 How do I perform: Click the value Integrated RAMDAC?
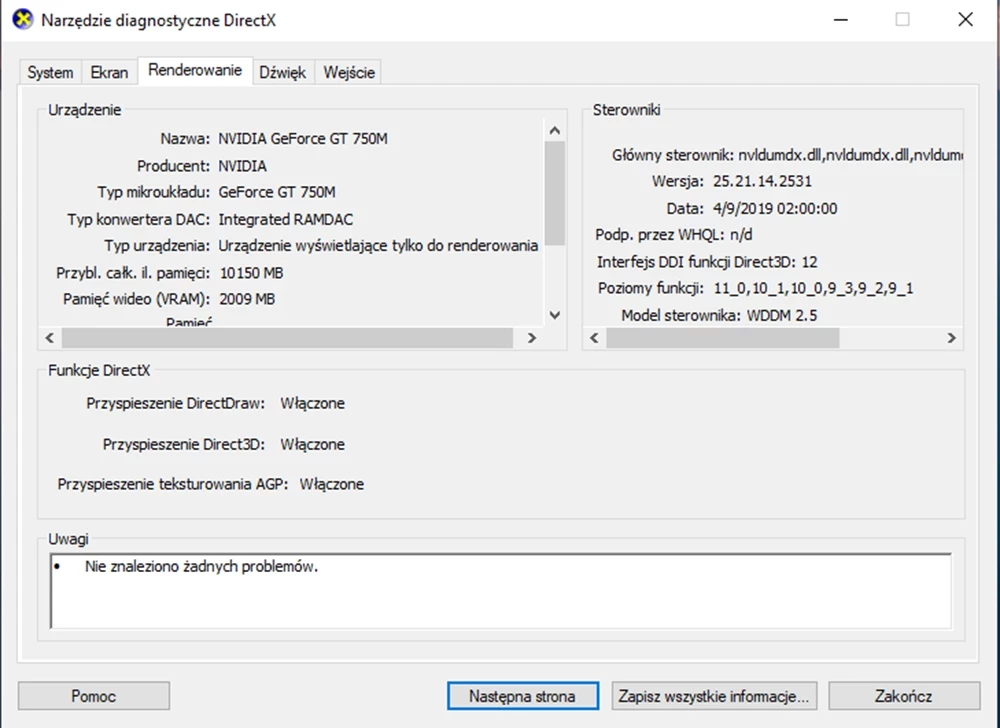[x=286, y=219]
